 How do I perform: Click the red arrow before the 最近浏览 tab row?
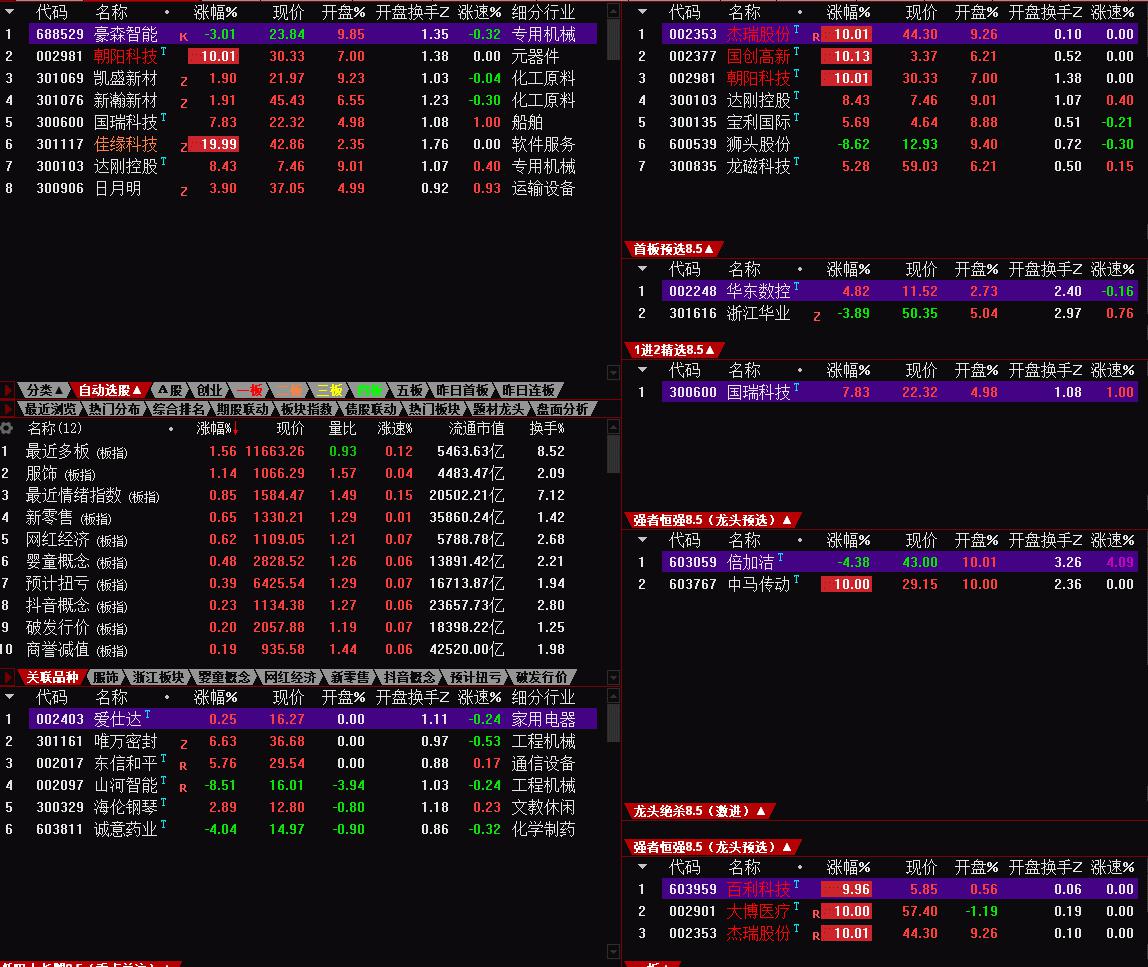(x=8, y=409)
